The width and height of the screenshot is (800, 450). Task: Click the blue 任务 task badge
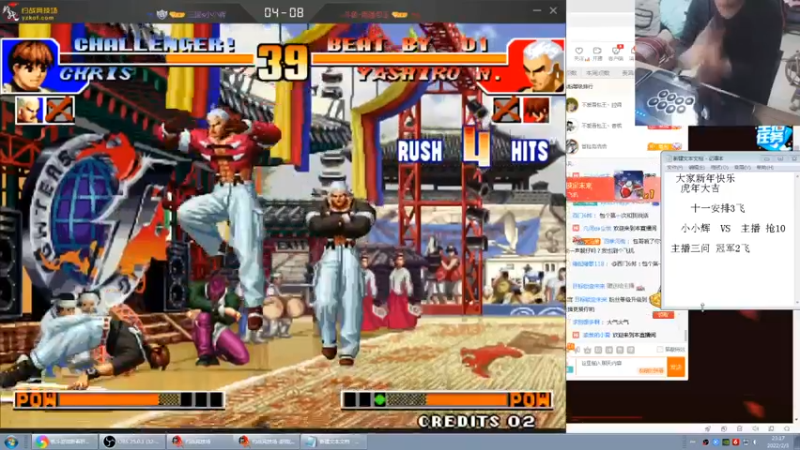click(x=773, y=138)
